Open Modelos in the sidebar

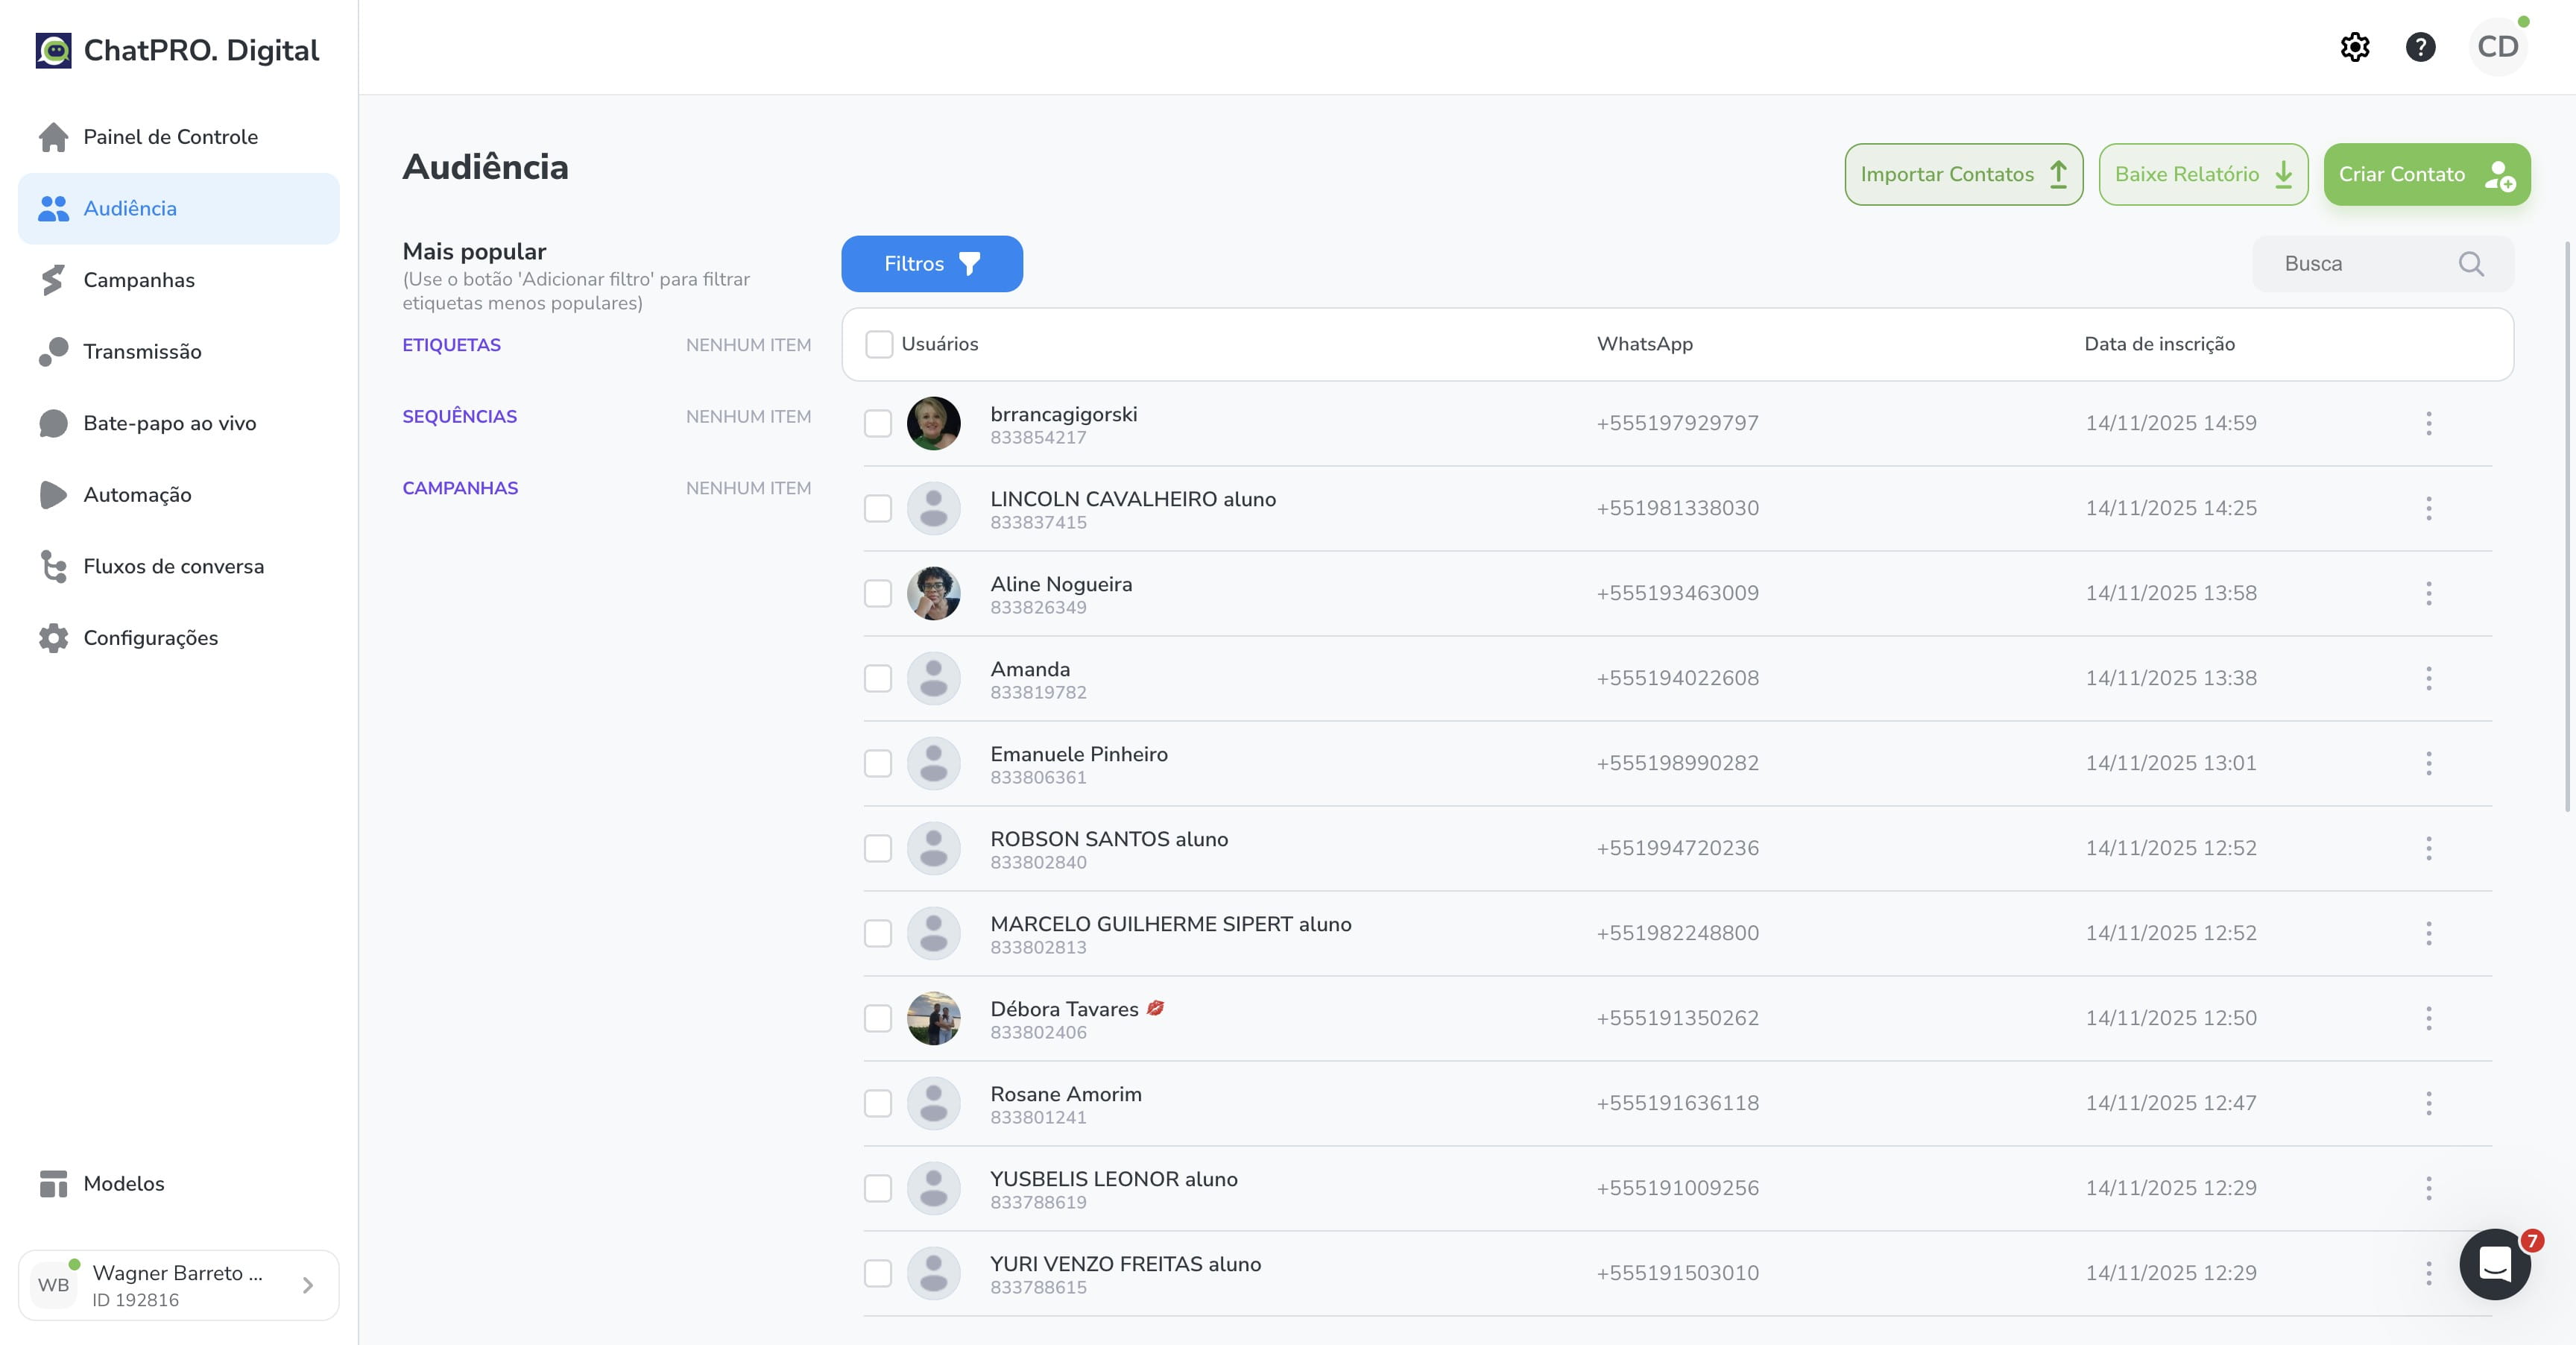[179, 1183]
